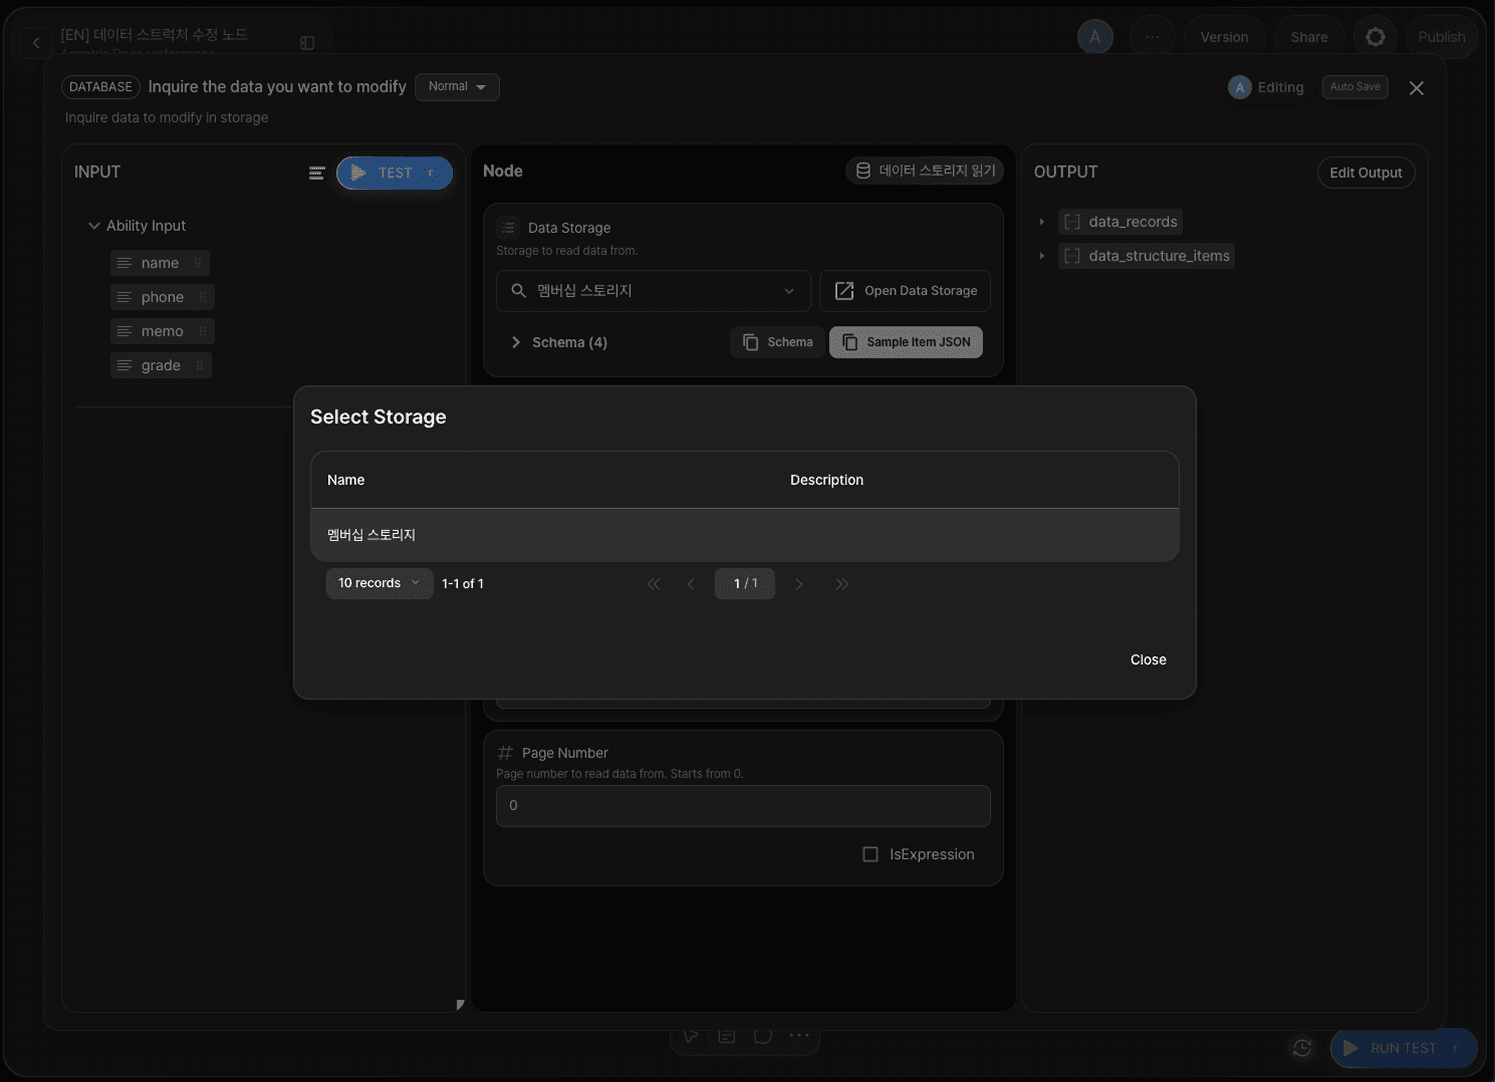The width and height of the screenshot is (1495, 1082).
Task: Click the pointer tool in bottom toolbar
Action: [x=691, y=1036]
